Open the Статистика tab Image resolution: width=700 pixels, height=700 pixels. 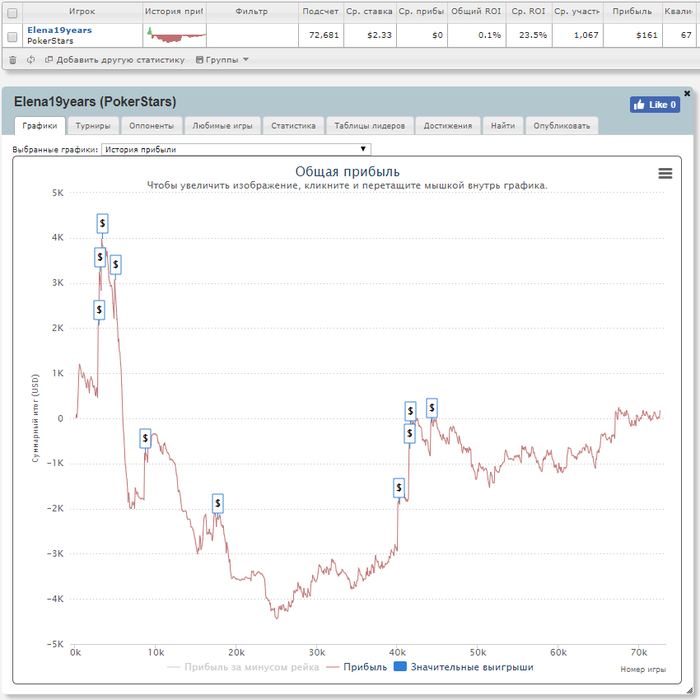293,126
